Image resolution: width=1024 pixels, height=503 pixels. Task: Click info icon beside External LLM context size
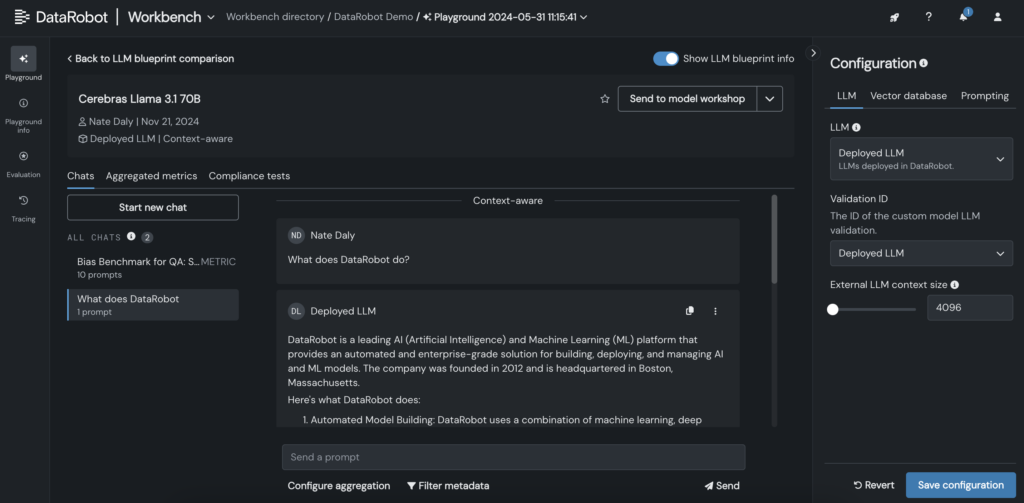tap(955, 285)
